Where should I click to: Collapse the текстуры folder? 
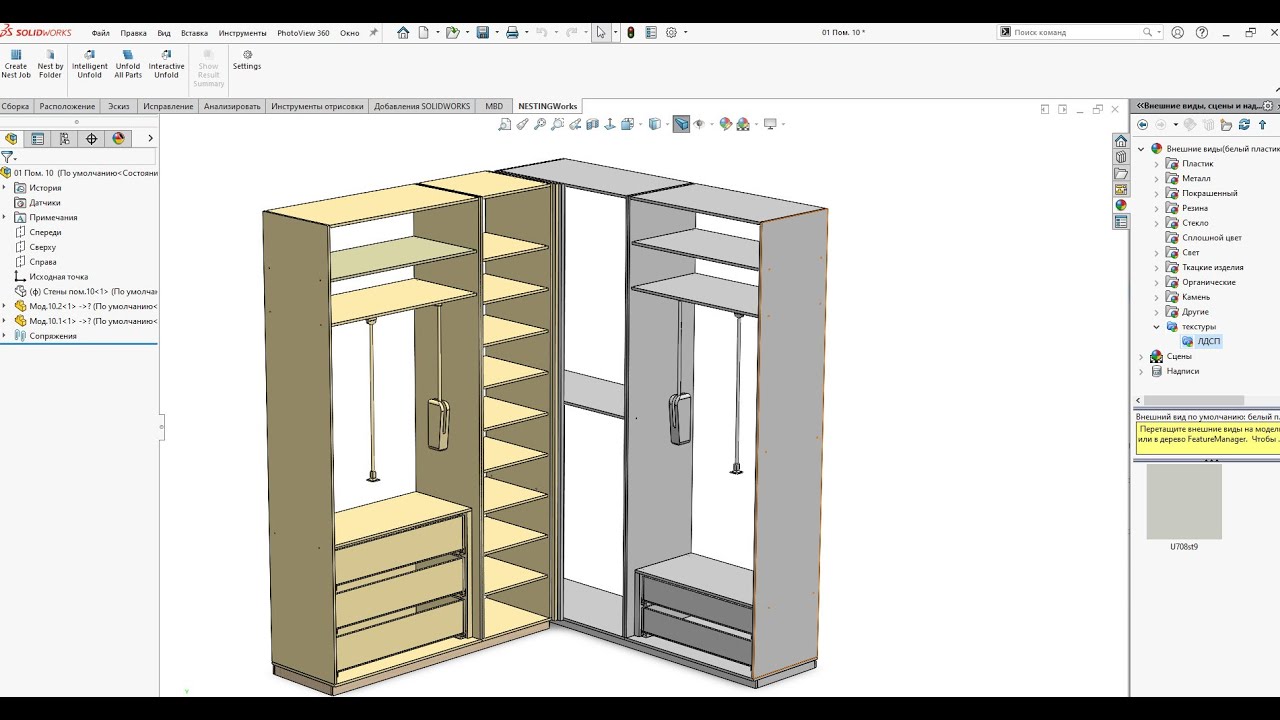pyautogui.click(x=1157, y=327)
